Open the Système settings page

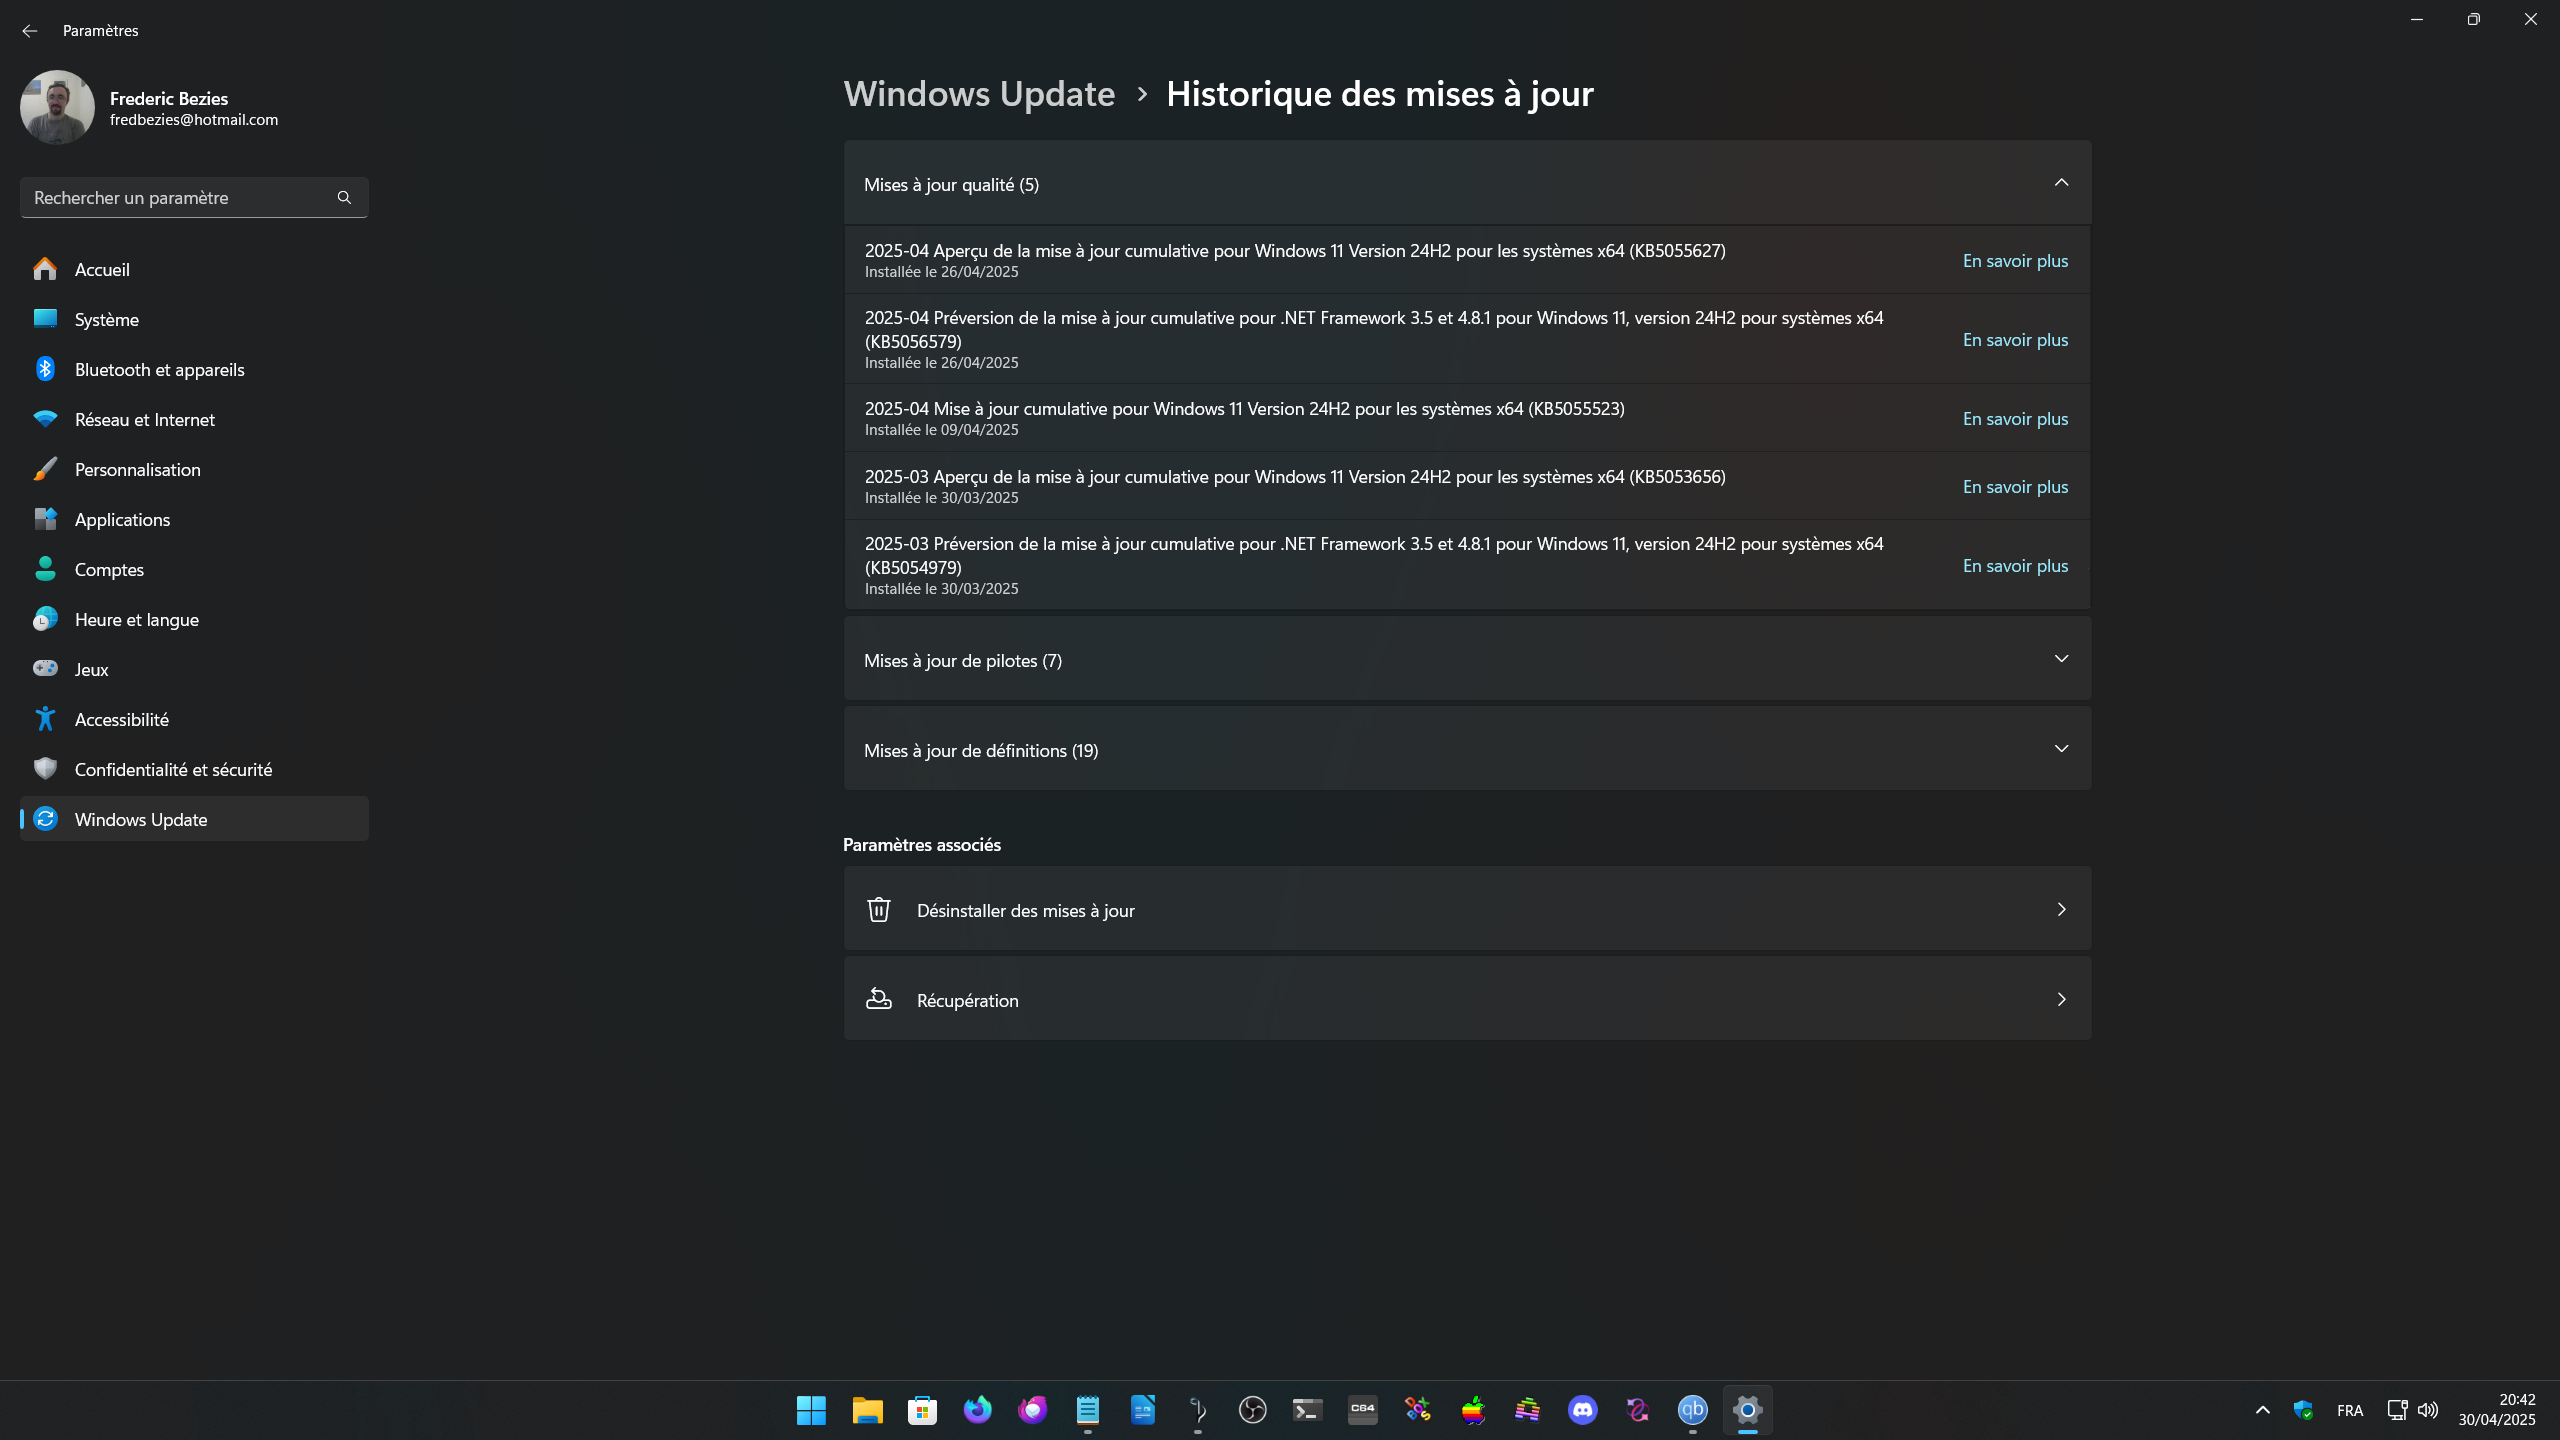coord(194,319)
